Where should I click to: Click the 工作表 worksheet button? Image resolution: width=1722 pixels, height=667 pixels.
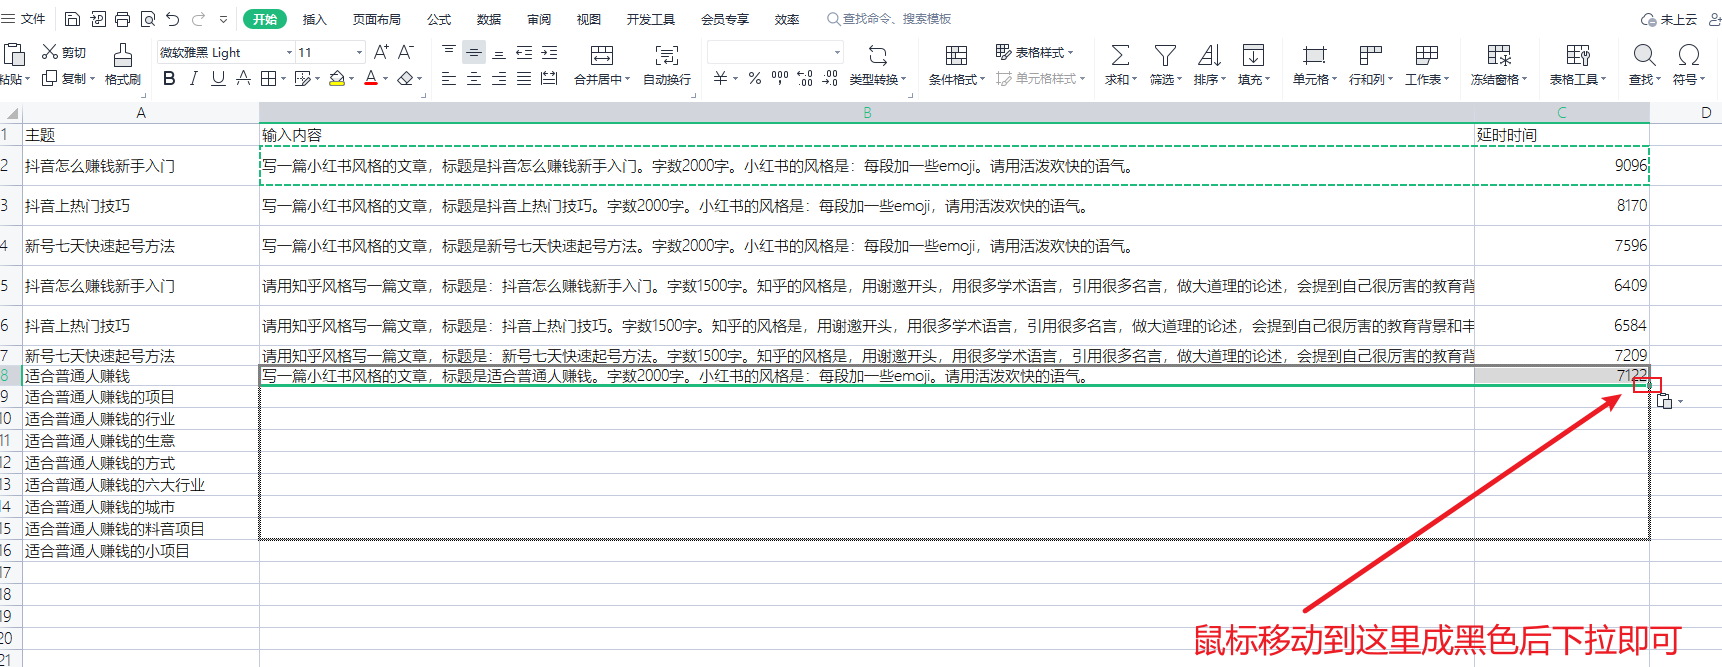click(x=1427, y=64)
